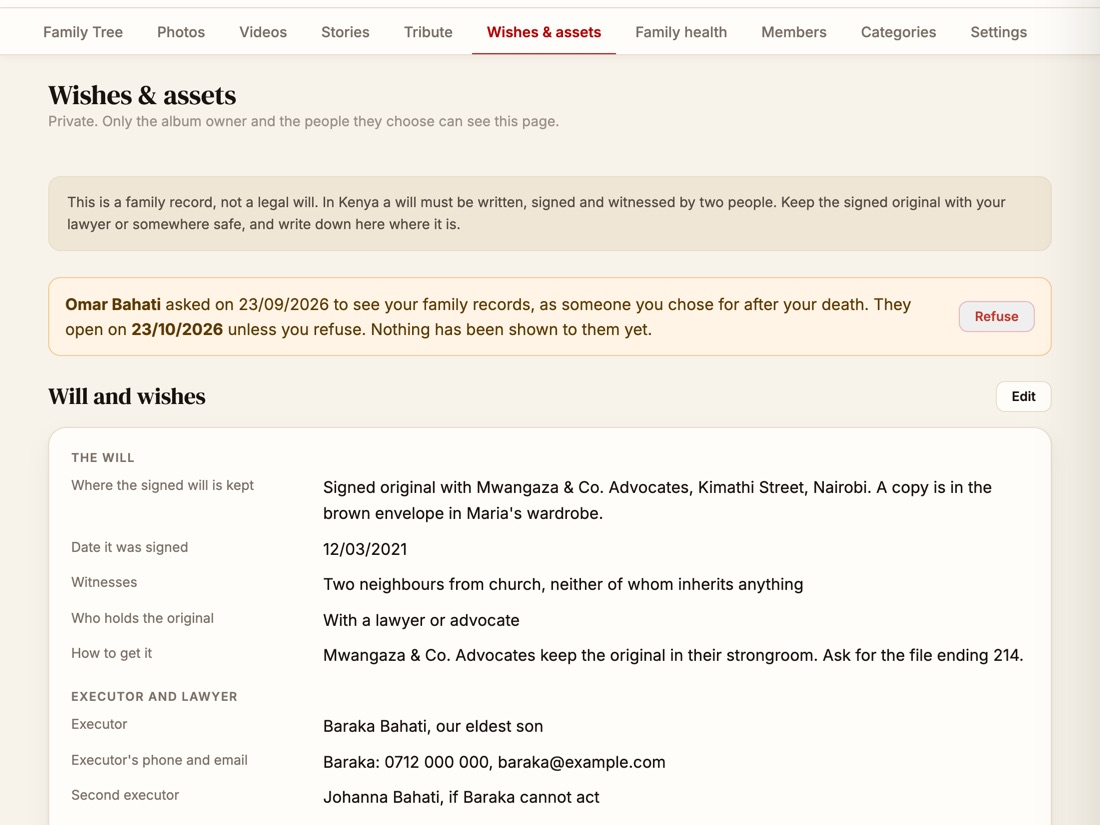
Task: Click the 'Who holds the original' label
Action: (x=142, y=618)
